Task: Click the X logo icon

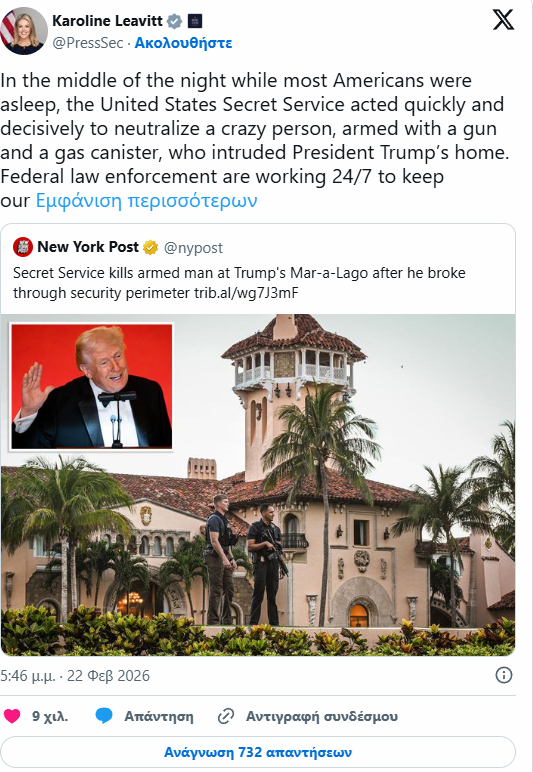Action: (x=503, y=20)
